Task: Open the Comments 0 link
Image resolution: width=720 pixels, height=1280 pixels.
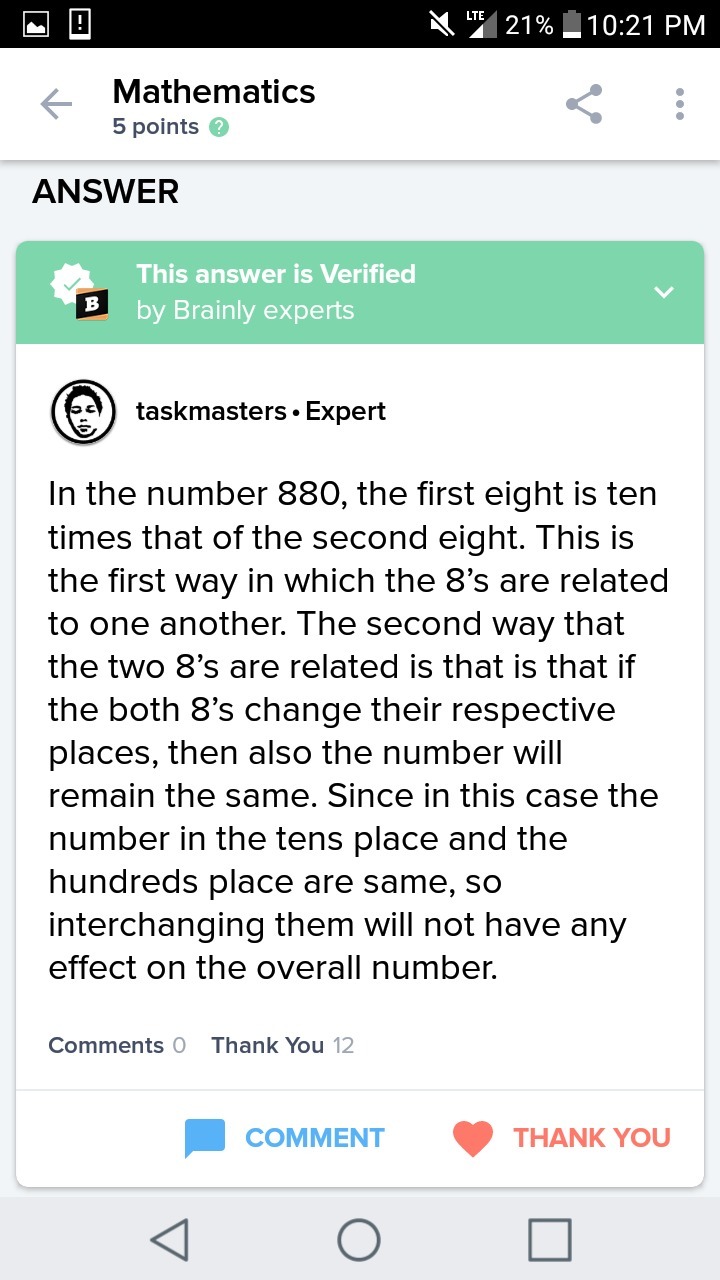Action: 117,1045
